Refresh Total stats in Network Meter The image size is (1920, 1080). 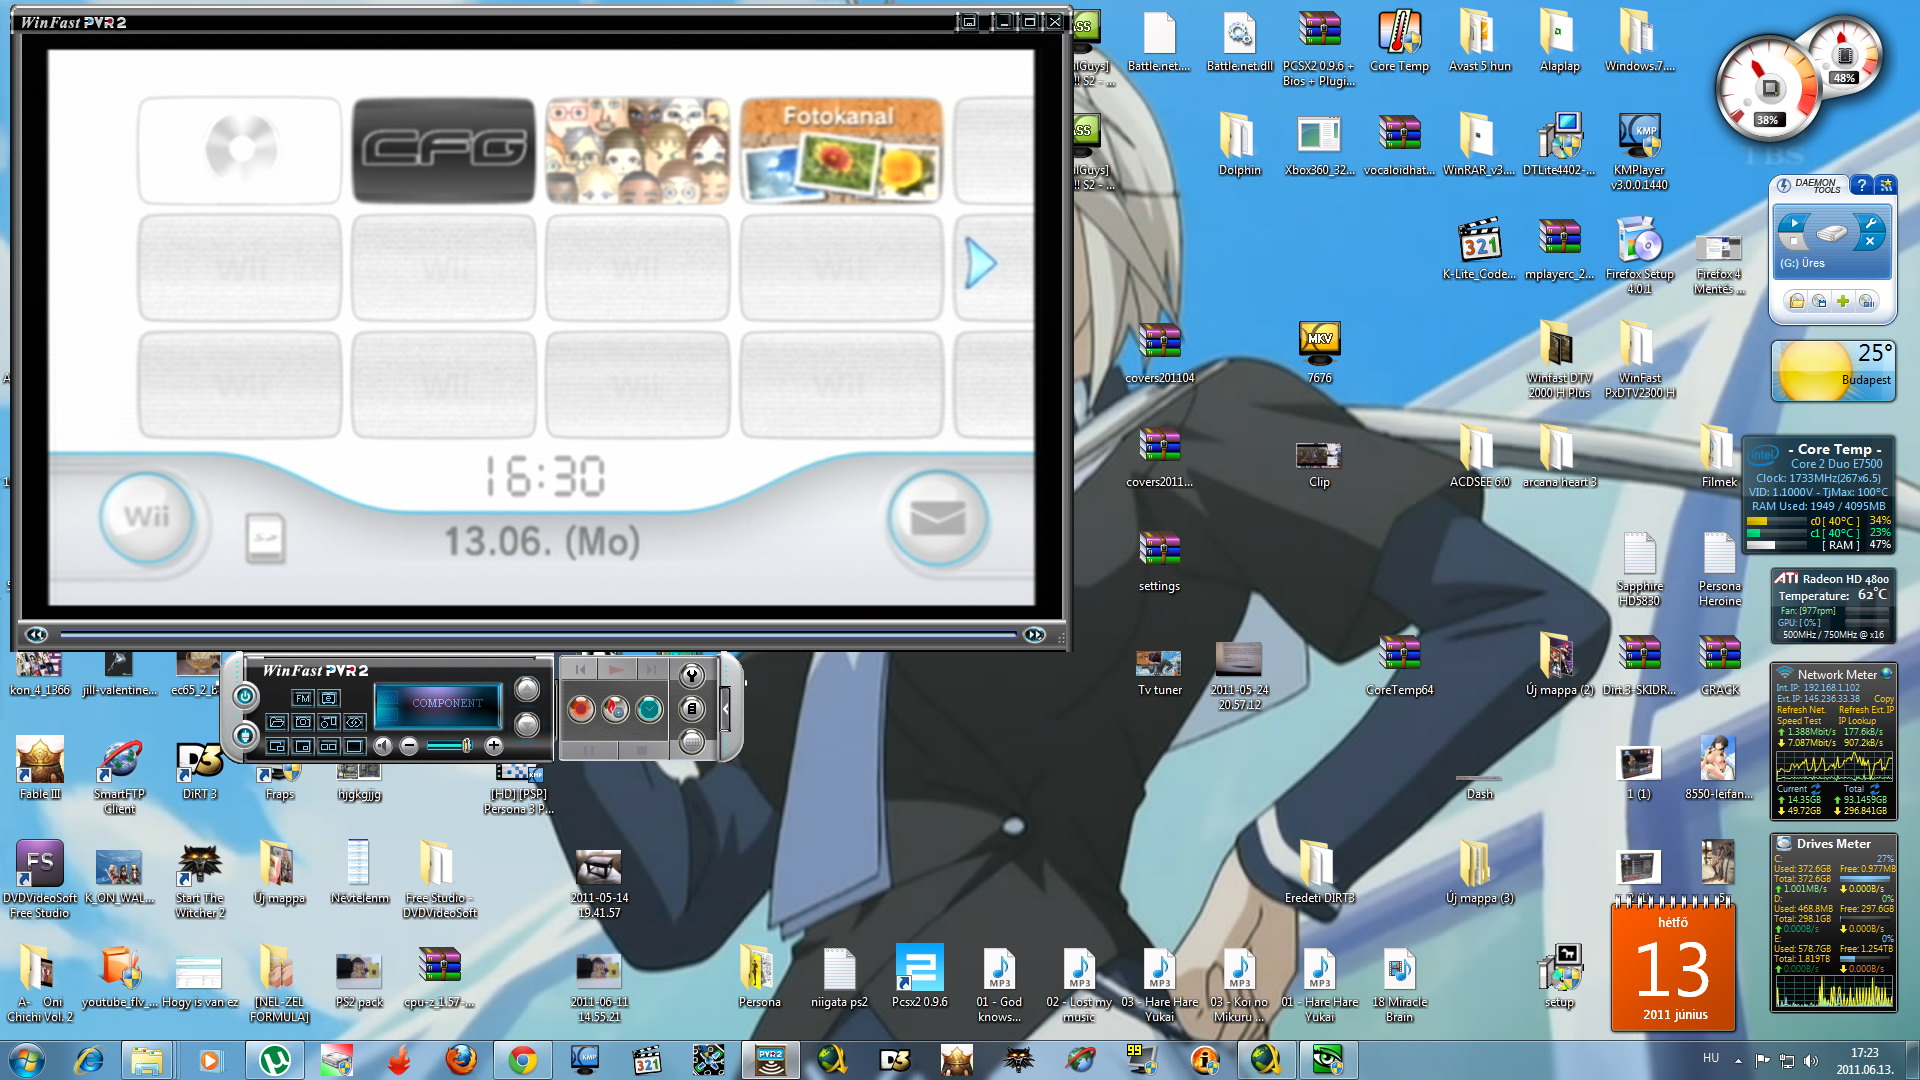[x=1875, y=789]
